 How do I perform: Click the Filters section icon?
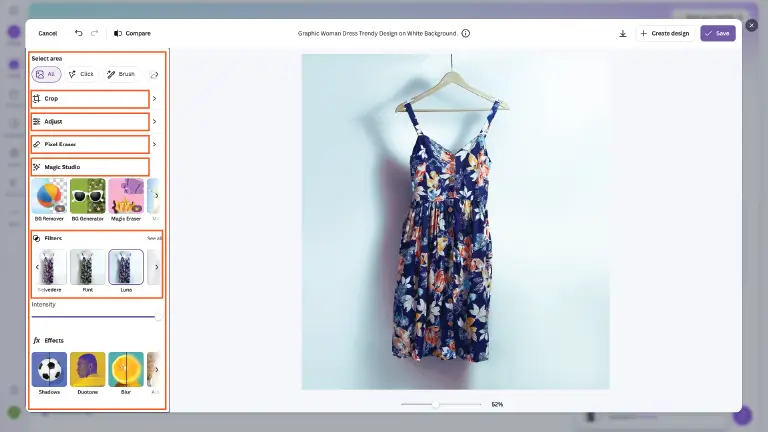click(x=36, y=238)
